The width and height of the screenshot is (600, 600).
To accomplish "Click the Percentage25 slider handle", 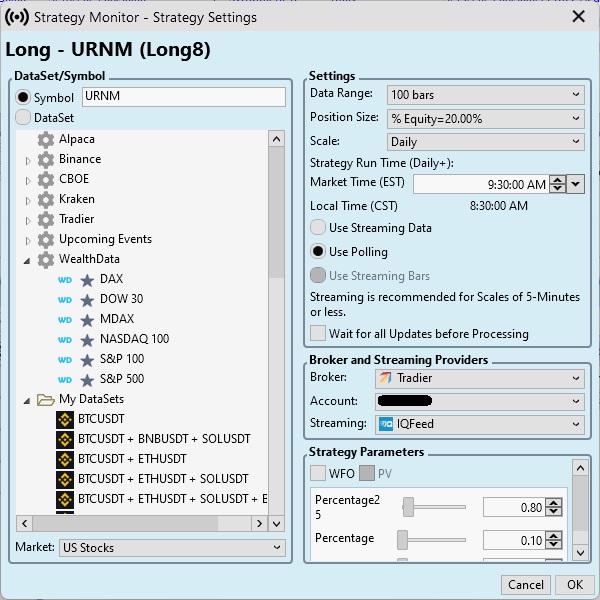I will pos(409,507).
